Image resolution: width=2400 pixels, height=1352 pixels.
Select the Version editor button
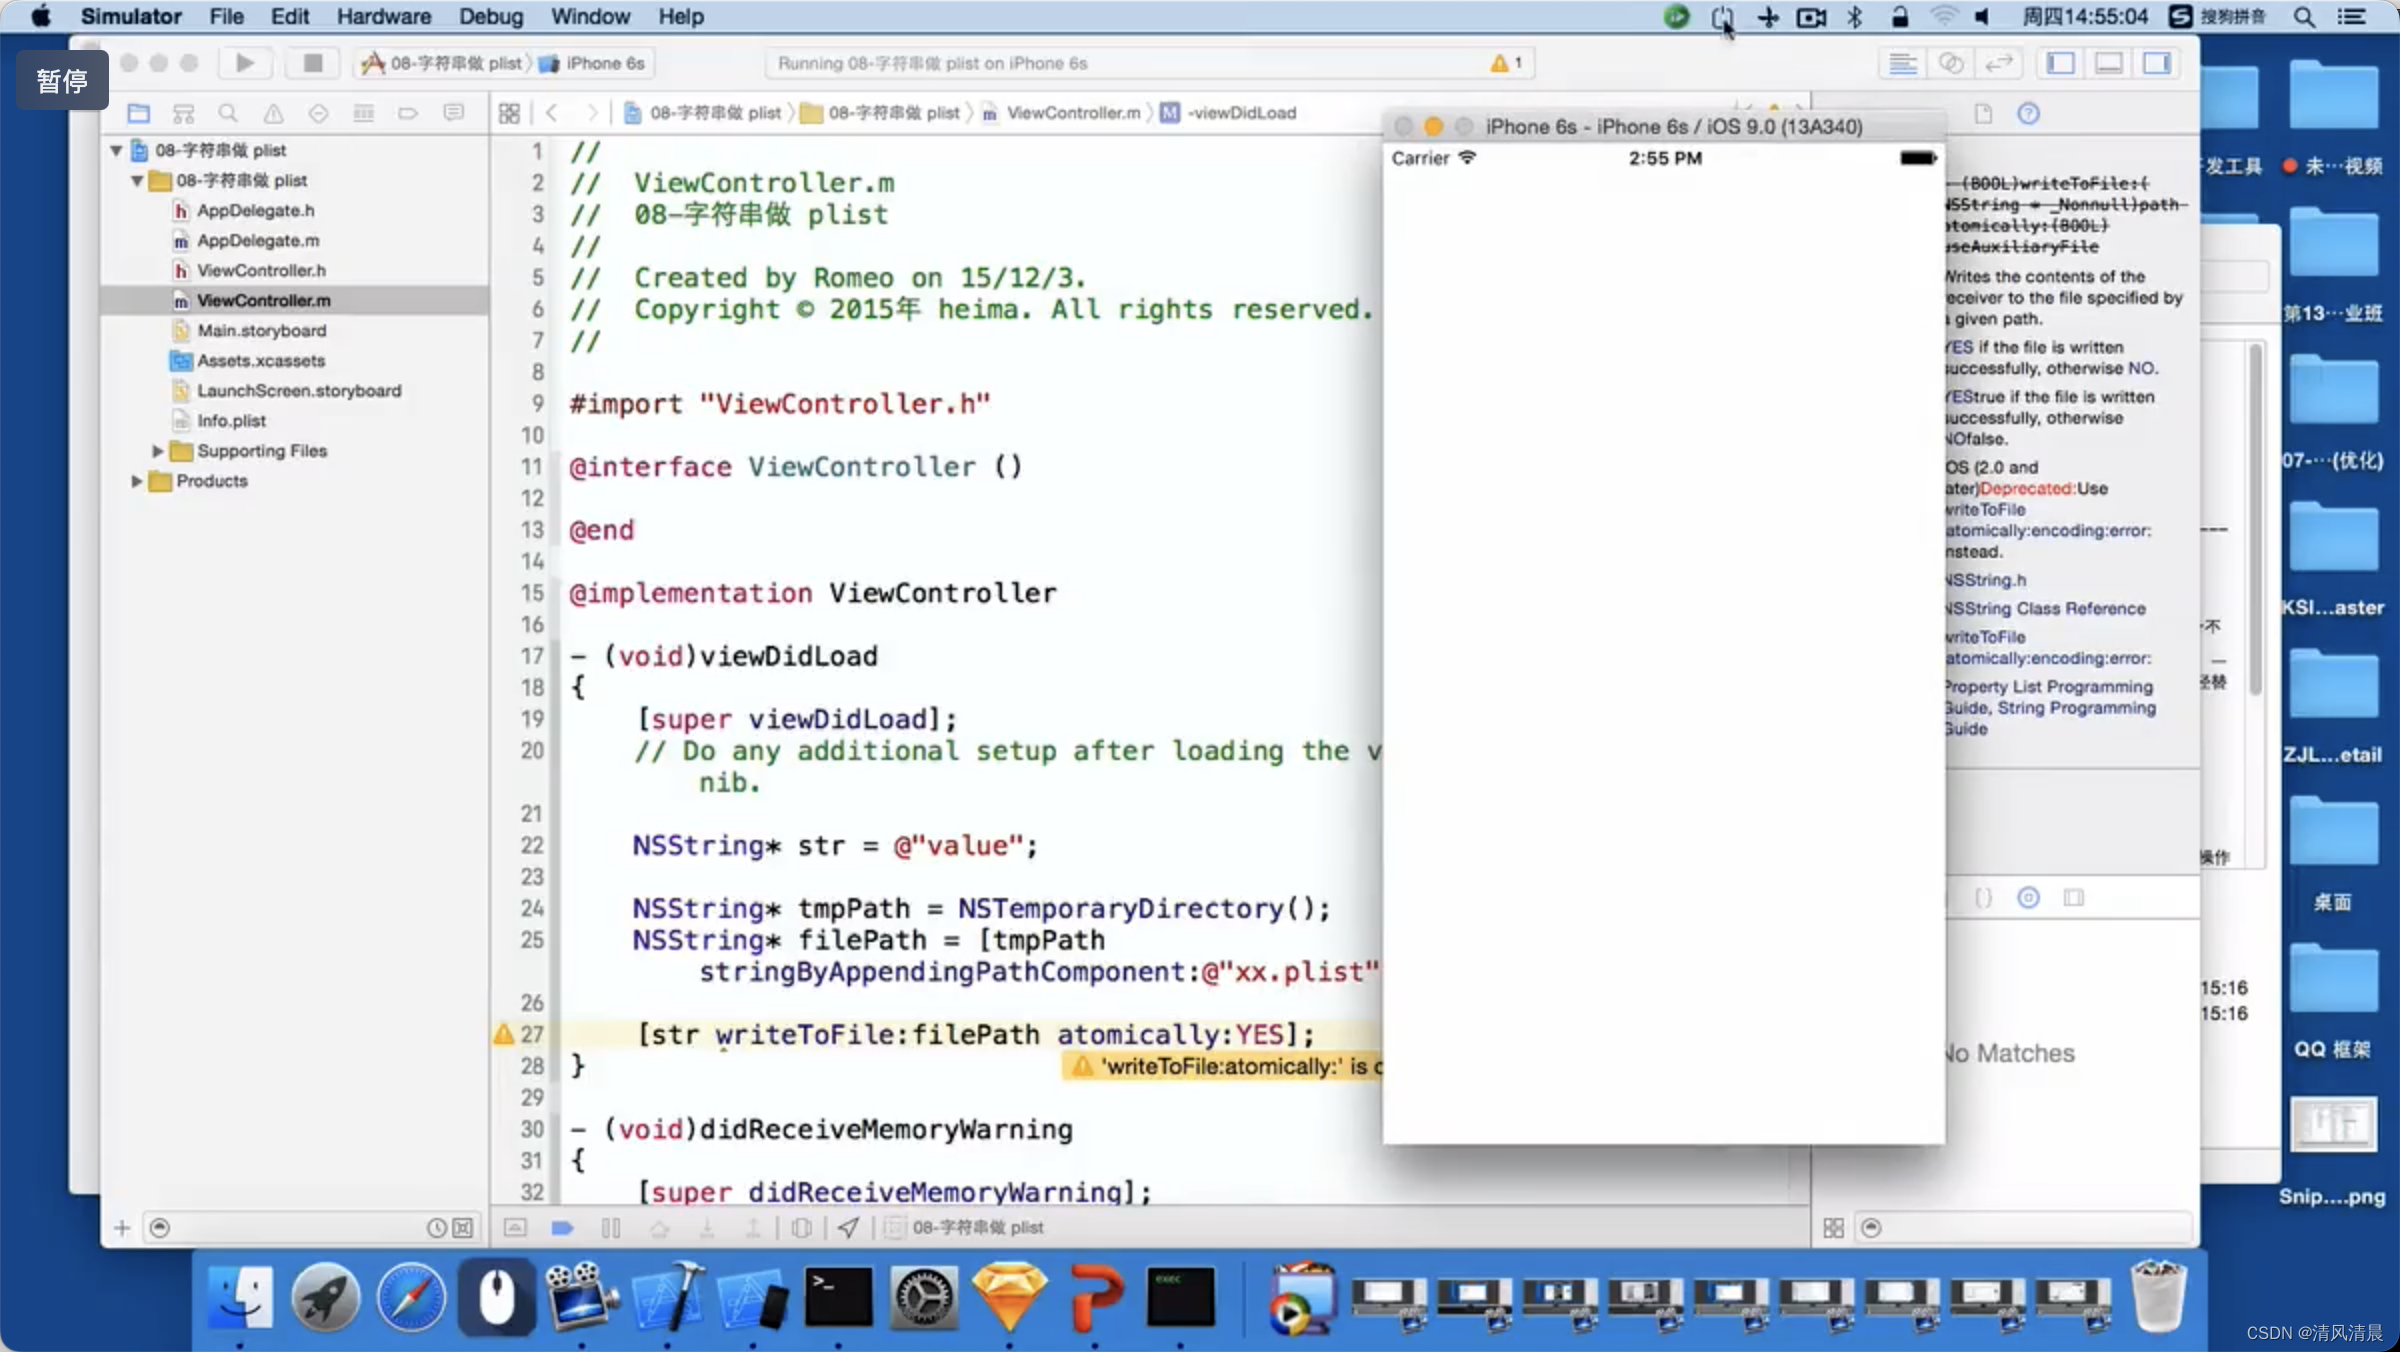(1999, 63)
